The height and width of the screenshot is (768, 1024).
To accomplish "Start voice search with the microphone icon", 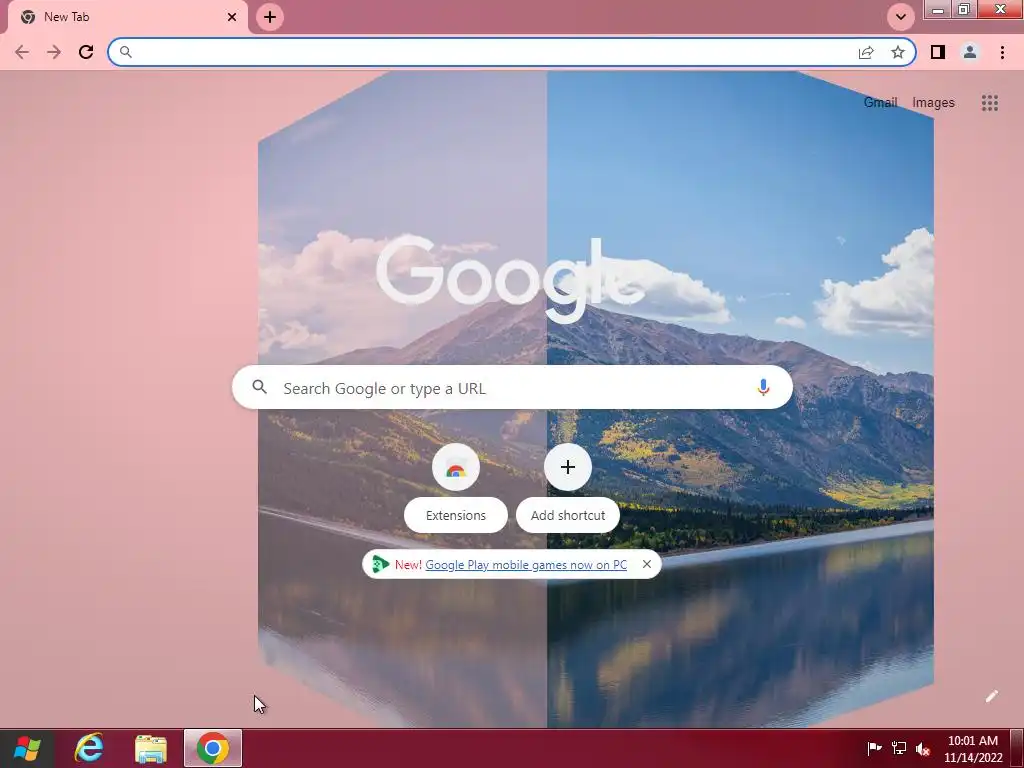I will (763, 387).
